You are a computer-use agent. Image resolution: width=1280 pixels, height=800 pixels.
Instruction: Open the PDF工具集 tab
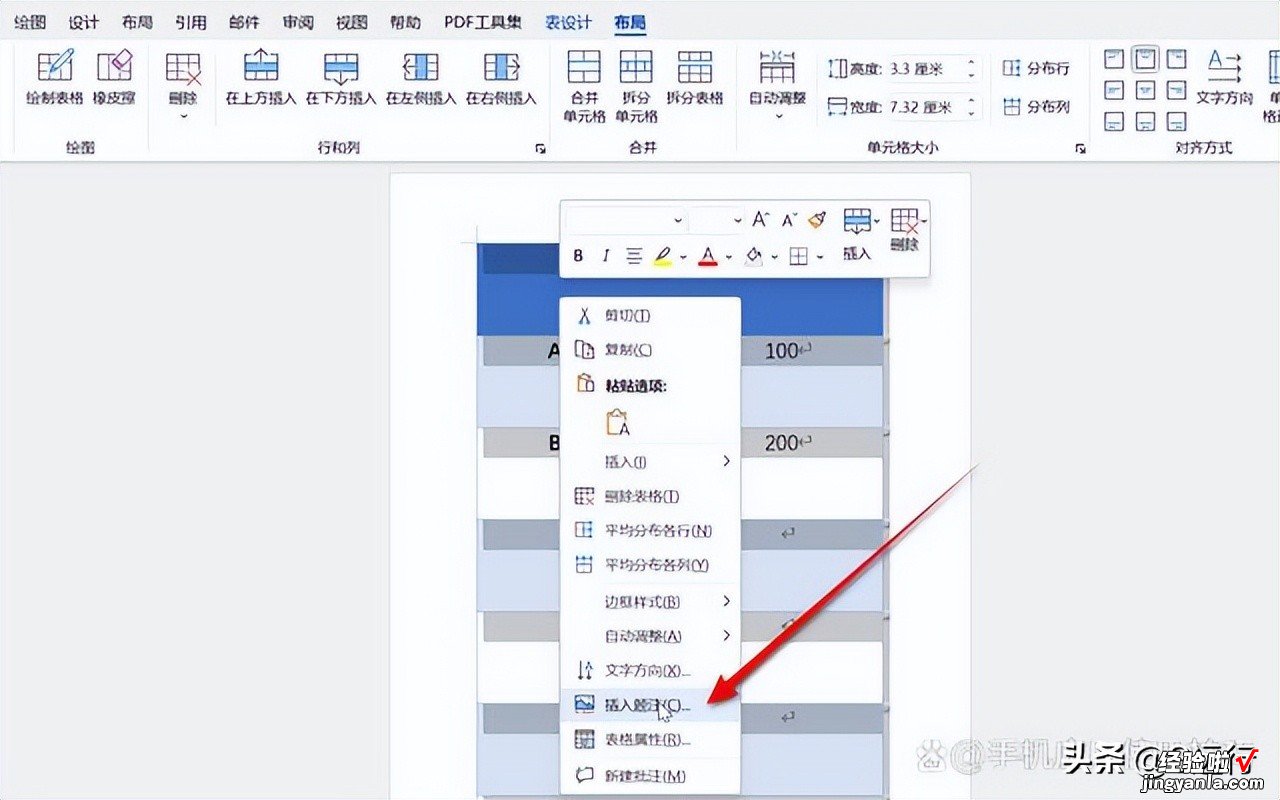pos(484,22)
